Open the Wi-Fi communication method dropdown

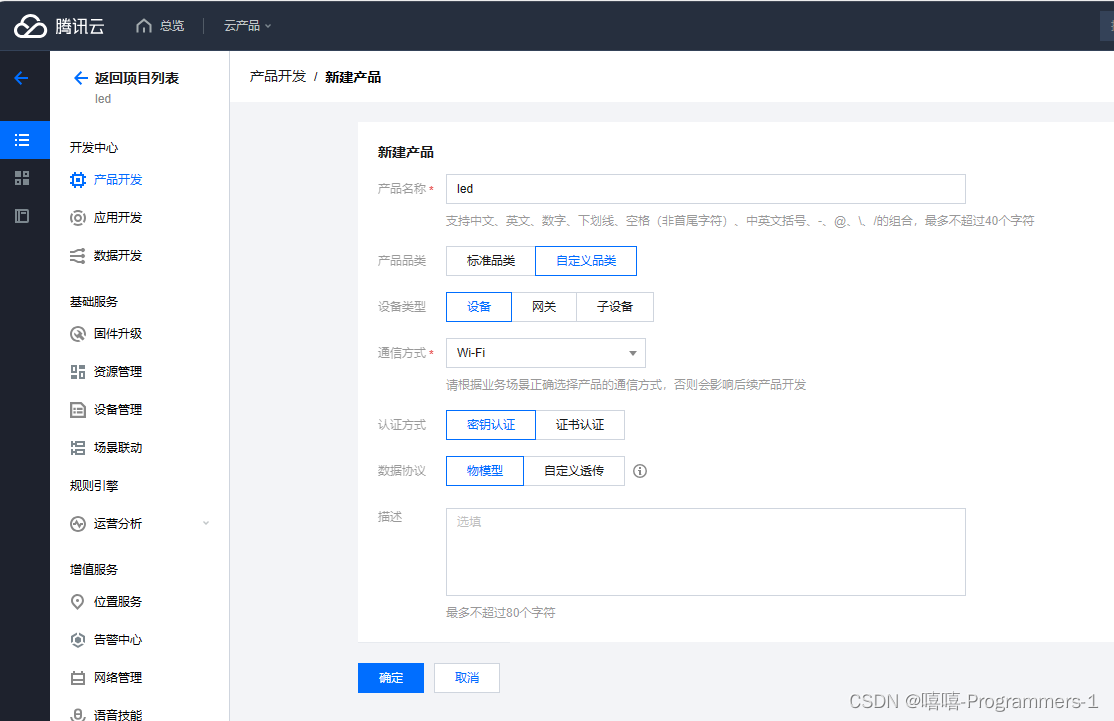[x=545, y=353]
